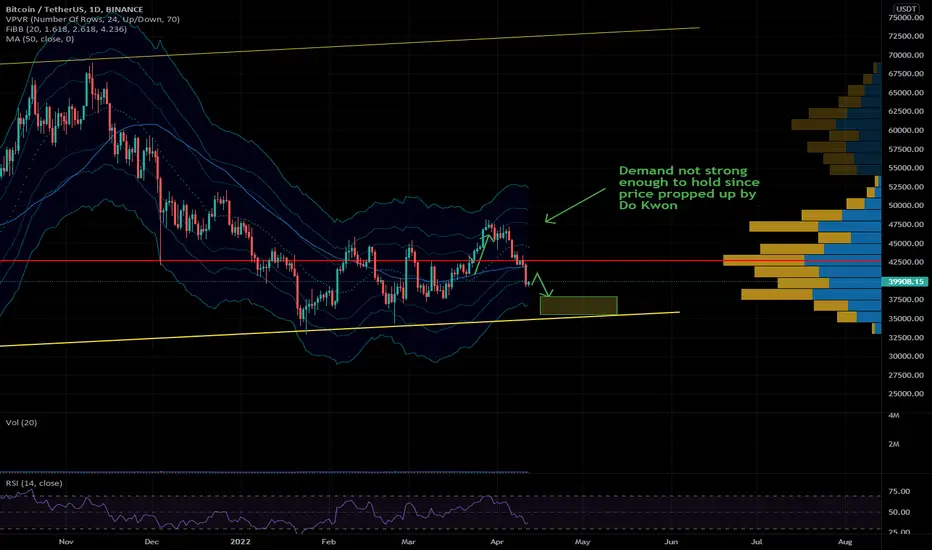Click the 60000.00 price axis label
Image resolution: width=932 pixels, height=550 pixels.
pyautogui.click(x=906, y=130)
